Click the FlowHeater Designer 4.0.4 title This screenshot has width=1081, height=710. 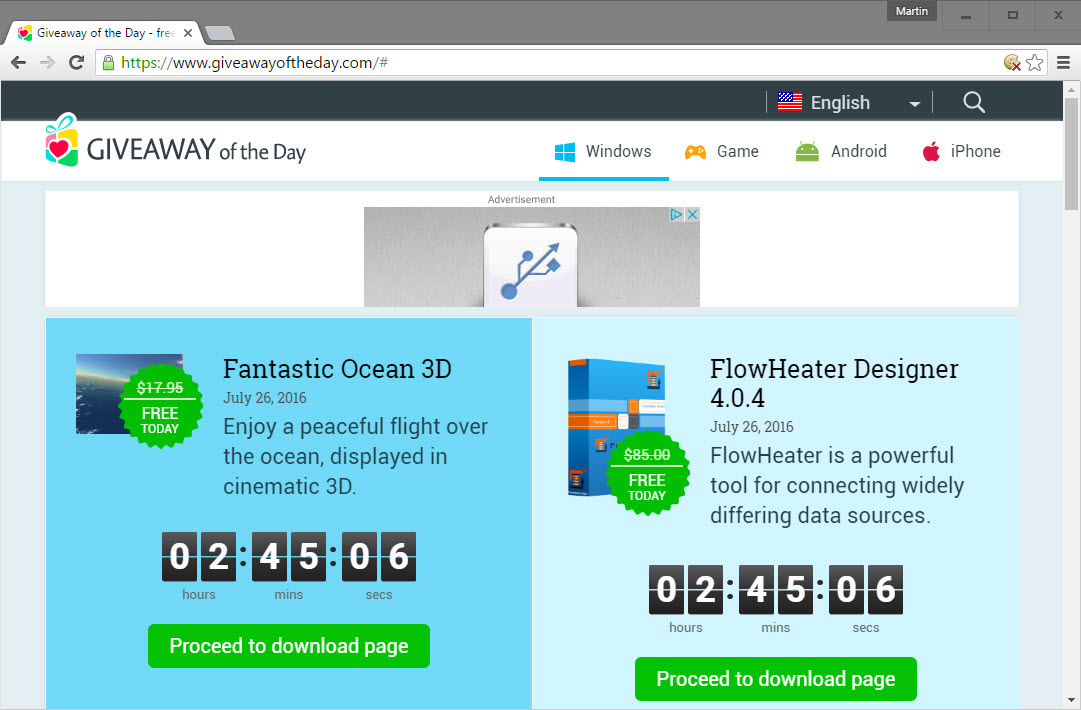point(834,383)
